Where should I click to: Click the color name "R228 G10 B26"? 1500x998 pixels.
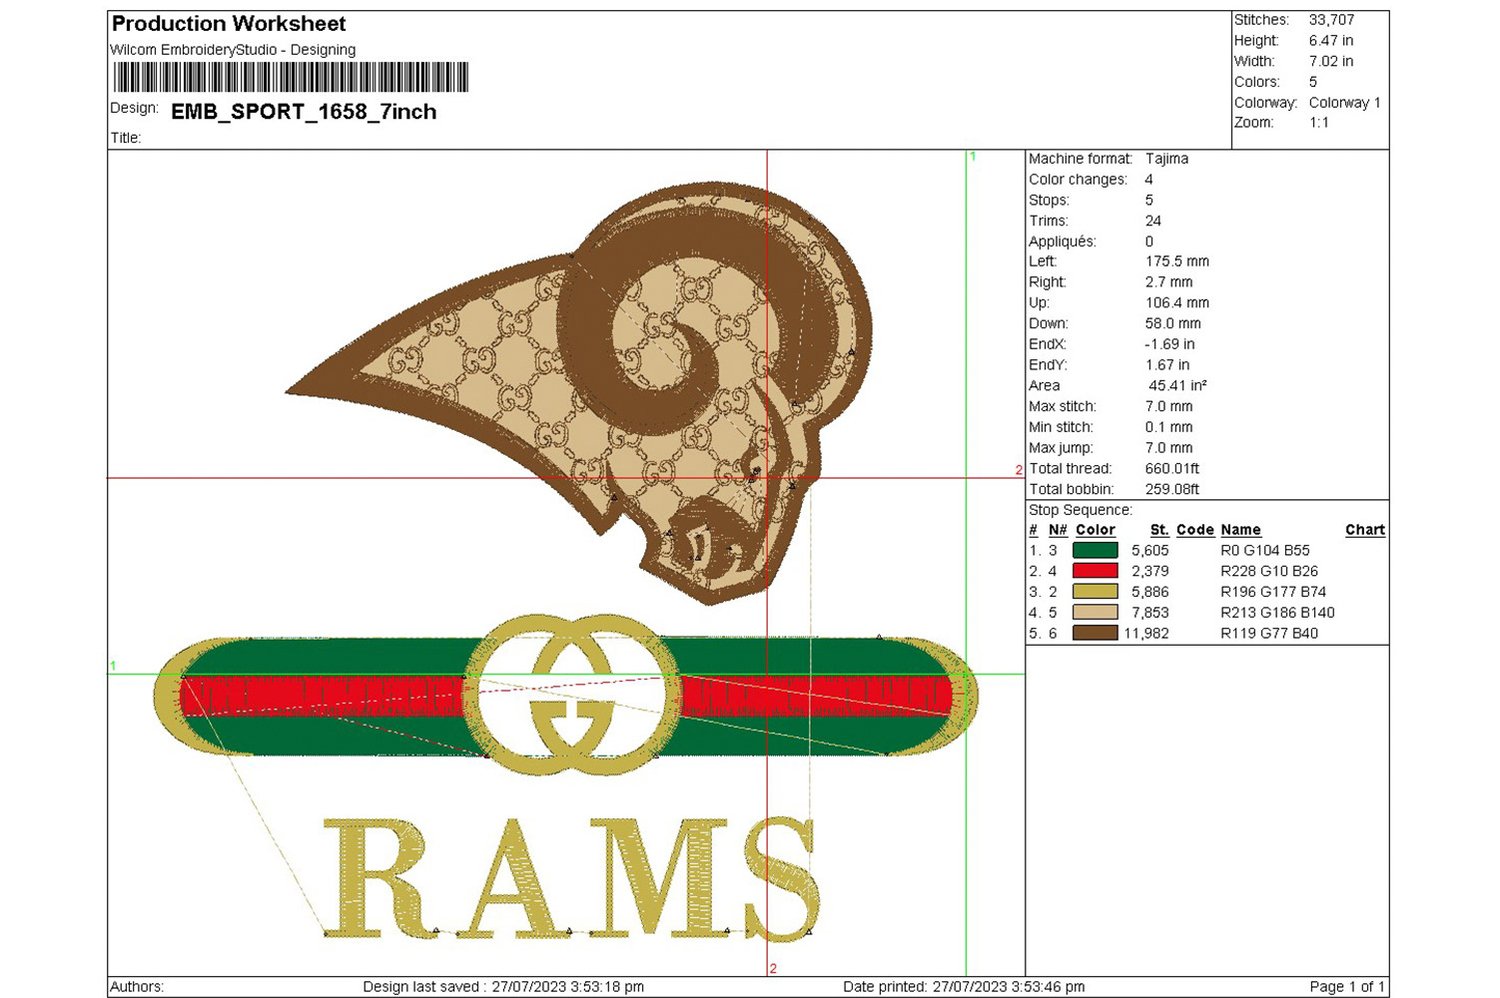point(1269,571)
